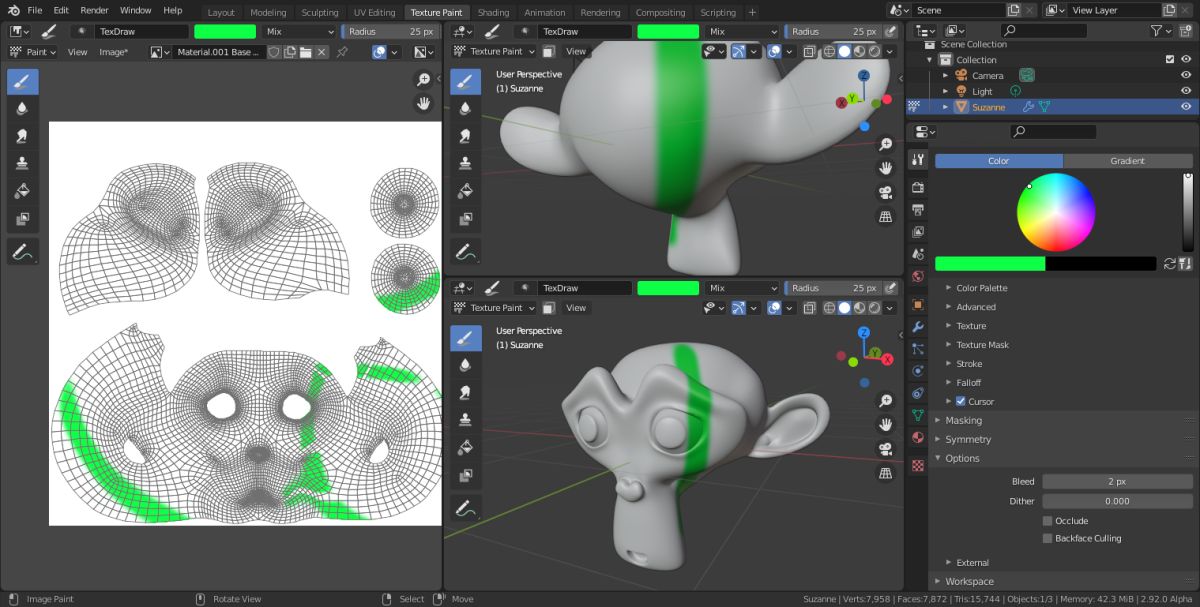This screenshot has height=607, width=1200.
Task: Toggle visibility of the Camera object
Action: coord(1186,75)
